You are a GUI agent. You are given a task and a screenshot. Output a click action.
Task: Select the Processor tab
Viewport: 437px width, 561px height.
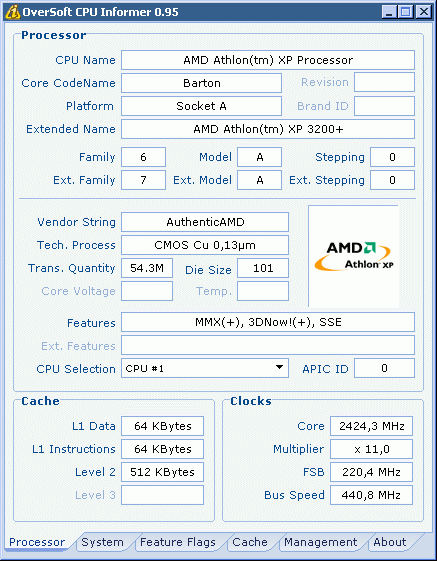(37, 542)
